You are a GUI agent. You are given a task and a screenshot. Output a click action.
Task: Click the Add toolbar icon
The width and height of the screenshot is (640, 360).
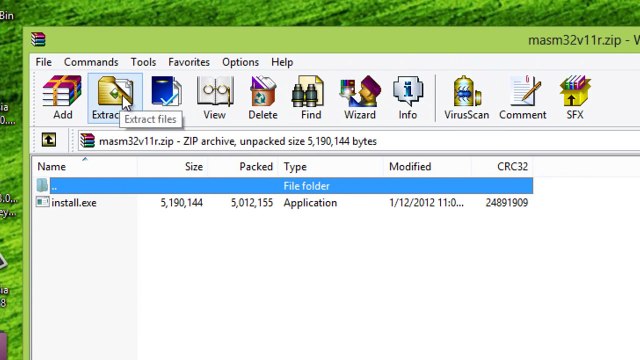point(62,91)
